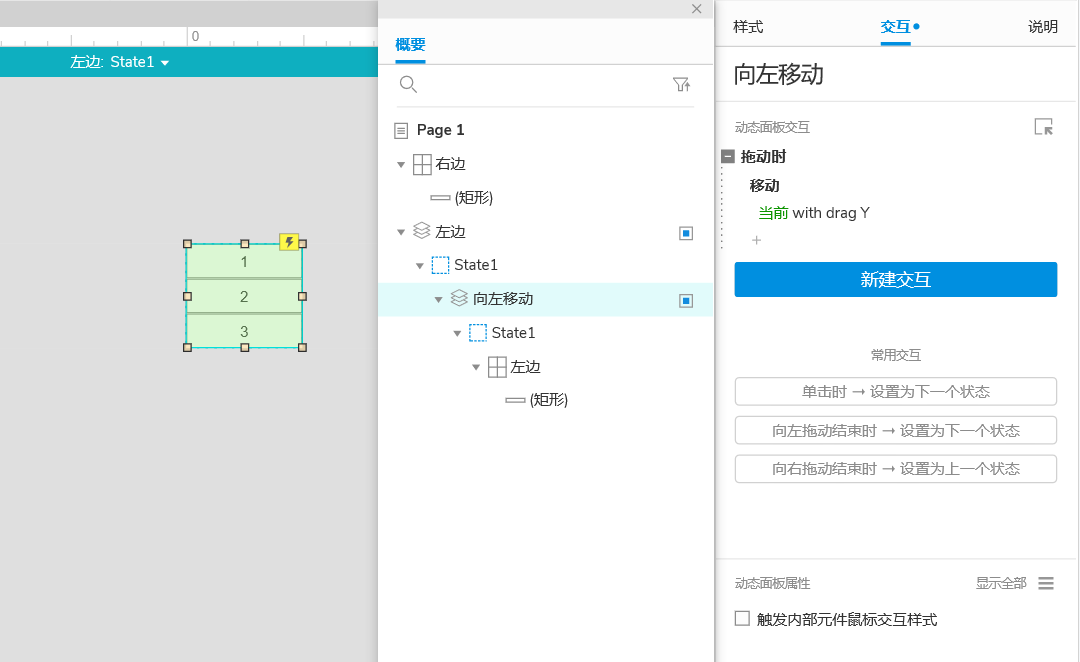Click the dynamic panel icon beside 左边
The height and width of the screenshot is (662, 1080).
click(422, 231)
